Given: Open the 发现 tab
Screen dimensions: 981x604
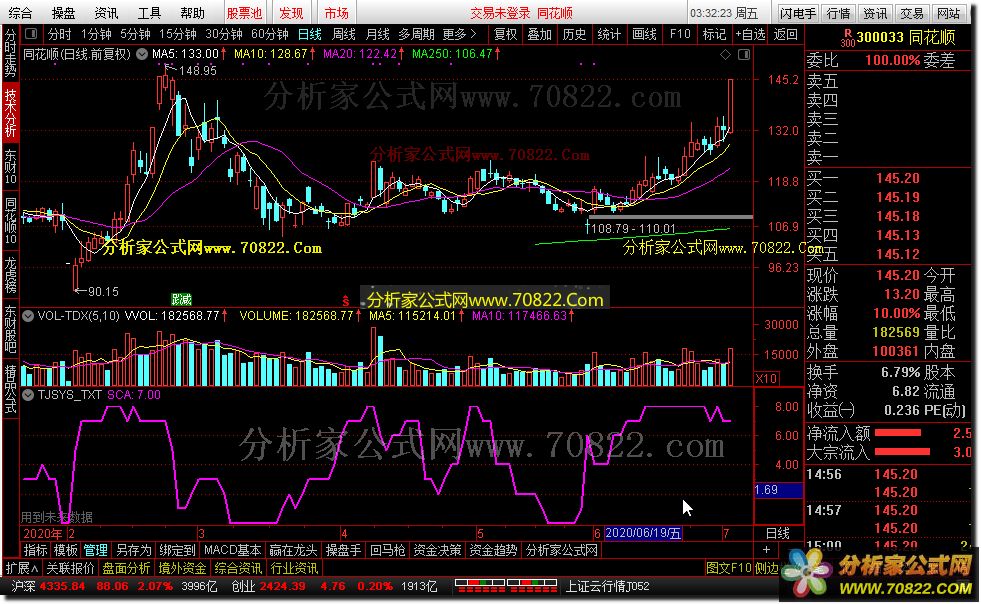Looking at the screenshot, I should [x=291, y=13].
